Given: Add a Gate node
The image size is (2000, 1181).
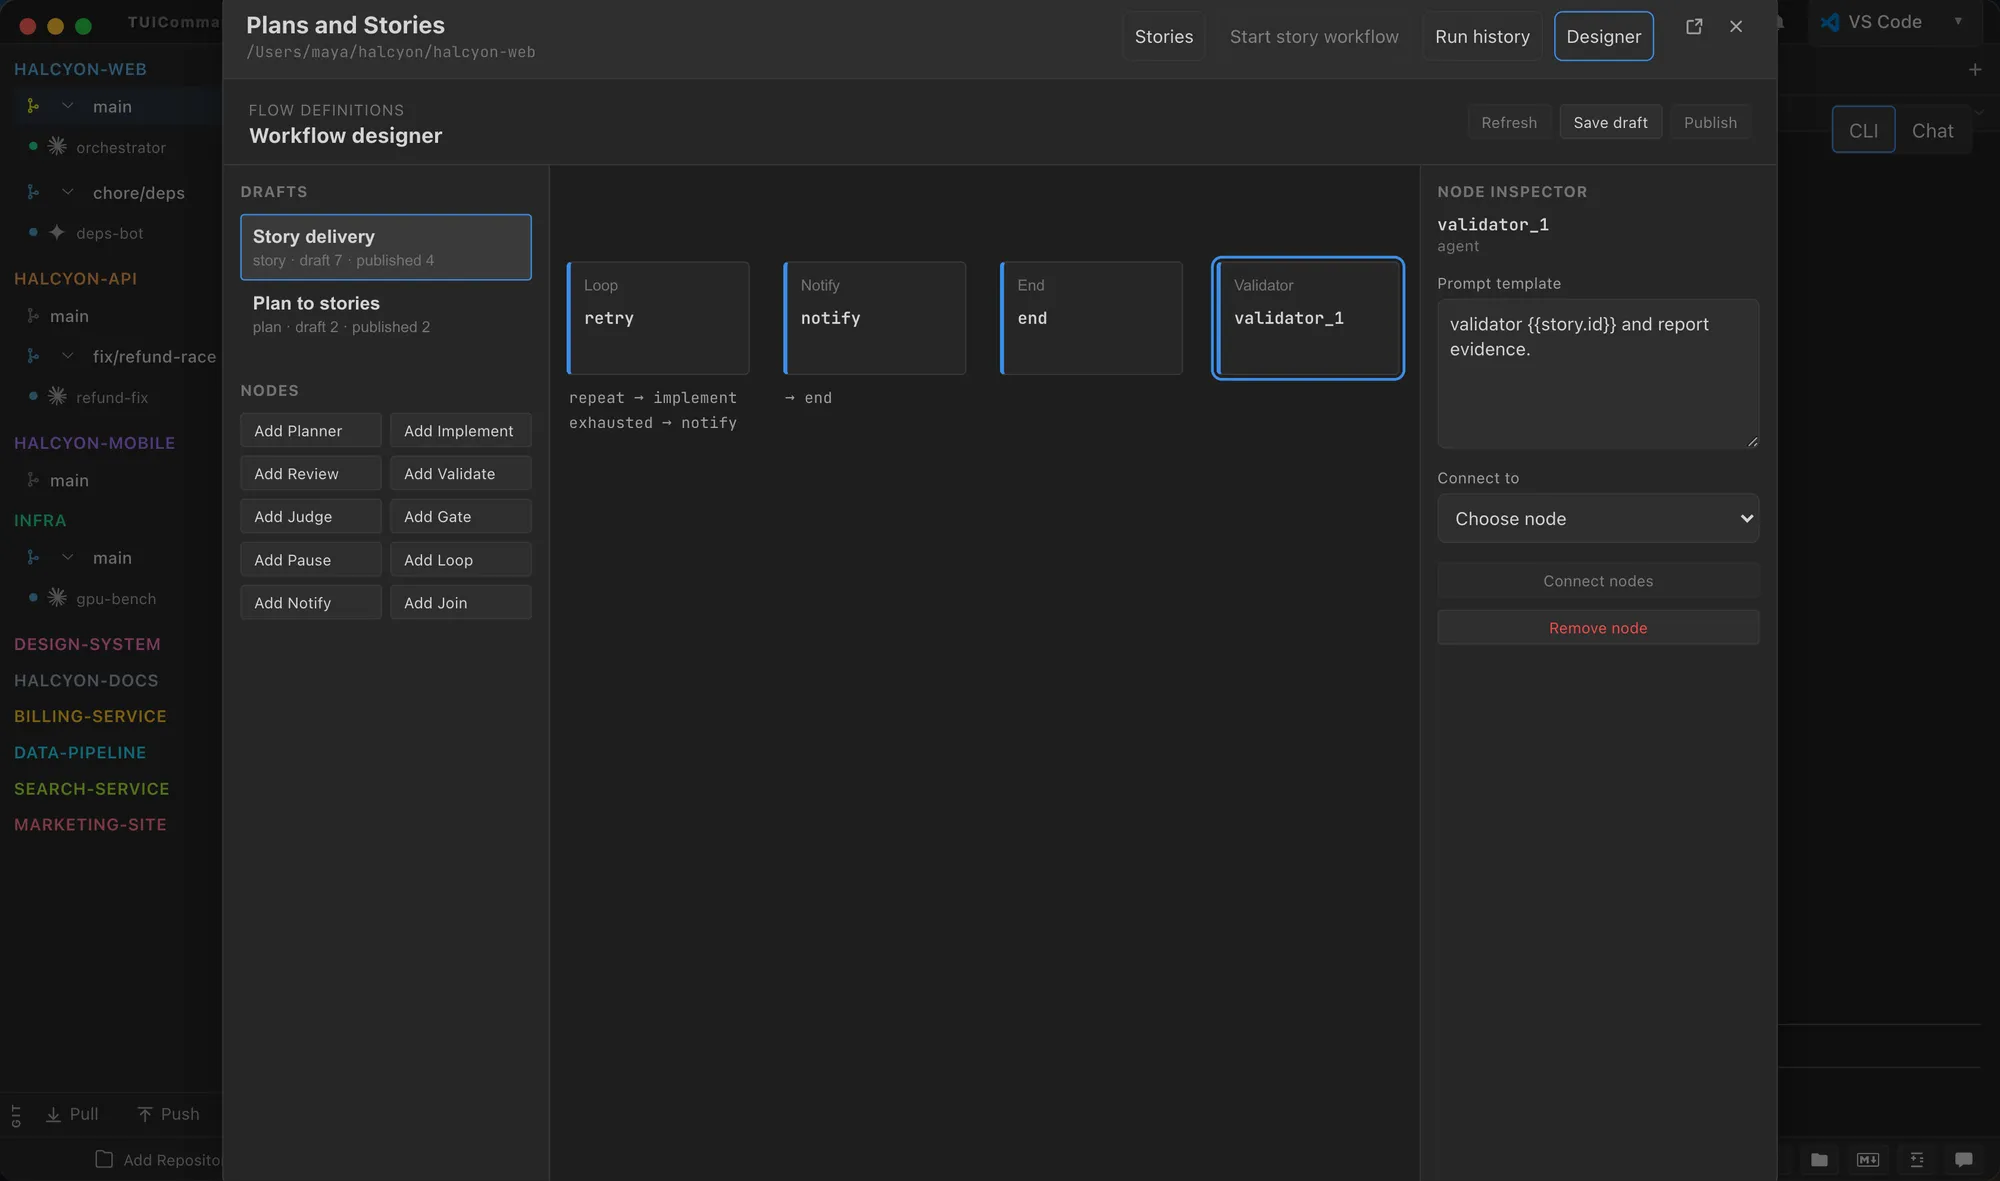Looking at the screenshot, I should [x=460, y=516].
